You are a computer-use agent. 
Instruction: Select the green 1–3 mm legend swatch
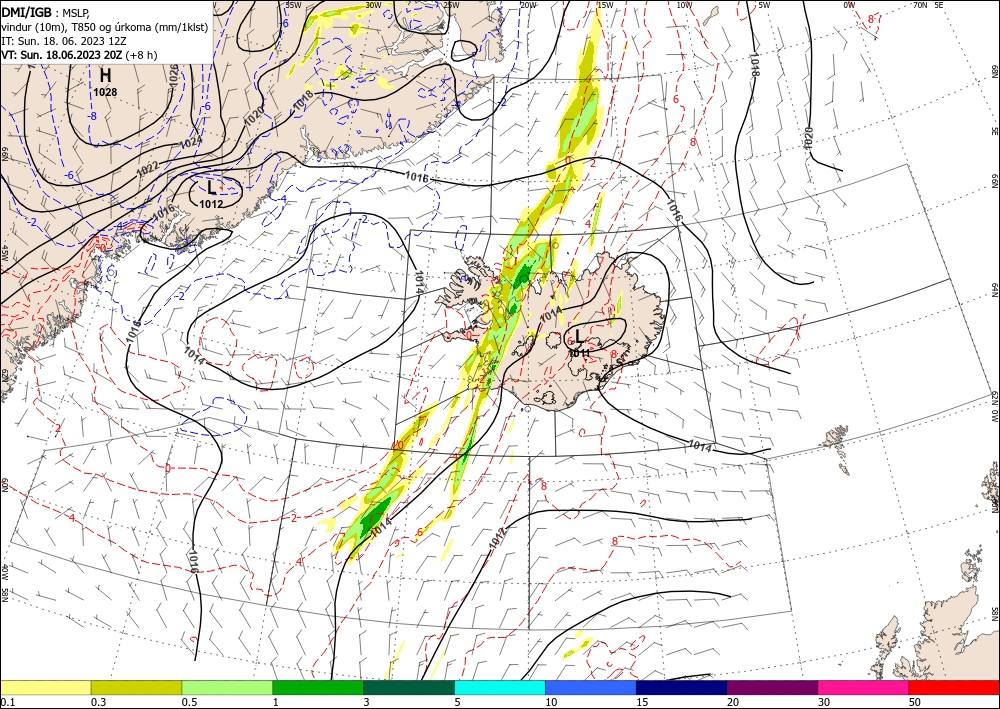click(x=318, y=687)
